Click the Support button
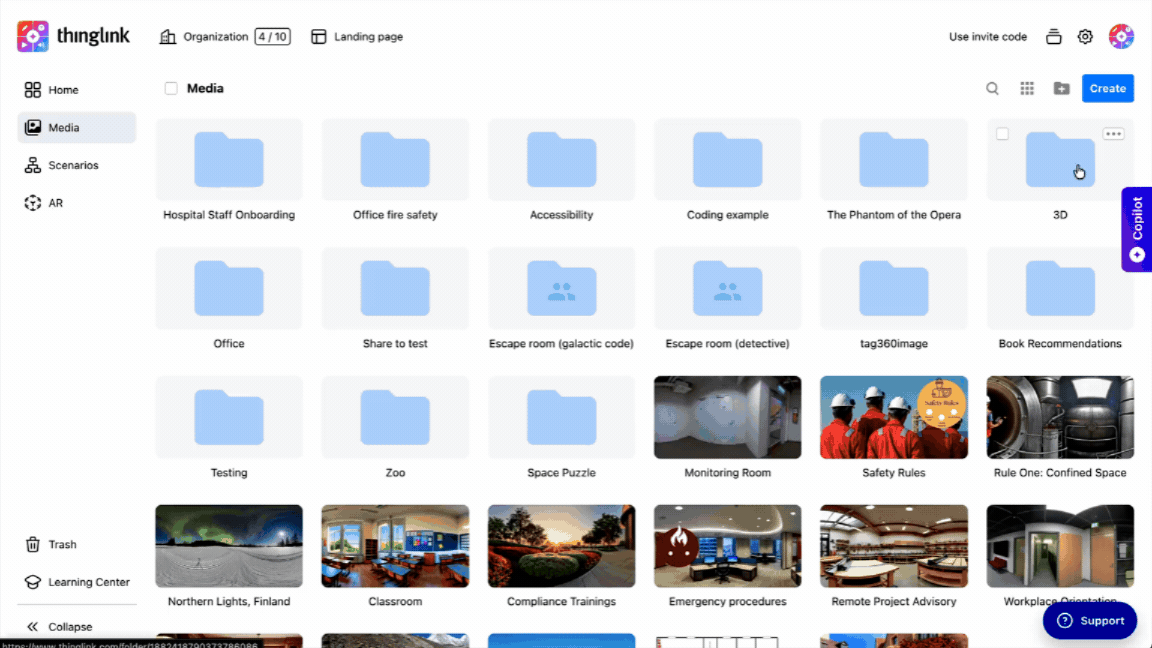1152x648 pixels. click(x=1090, y=621)
